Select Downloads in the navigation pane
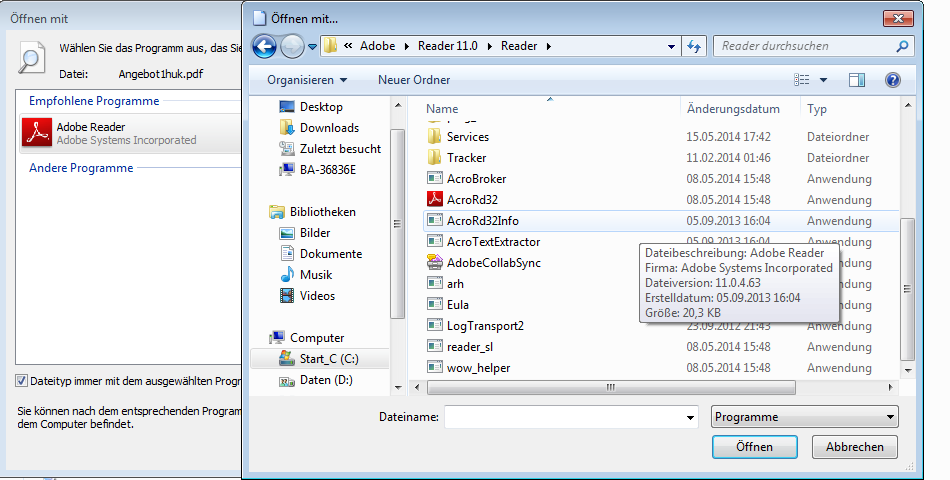Image resolution: width=950 pixels, height=480 pixels. (x=319, y=128)
